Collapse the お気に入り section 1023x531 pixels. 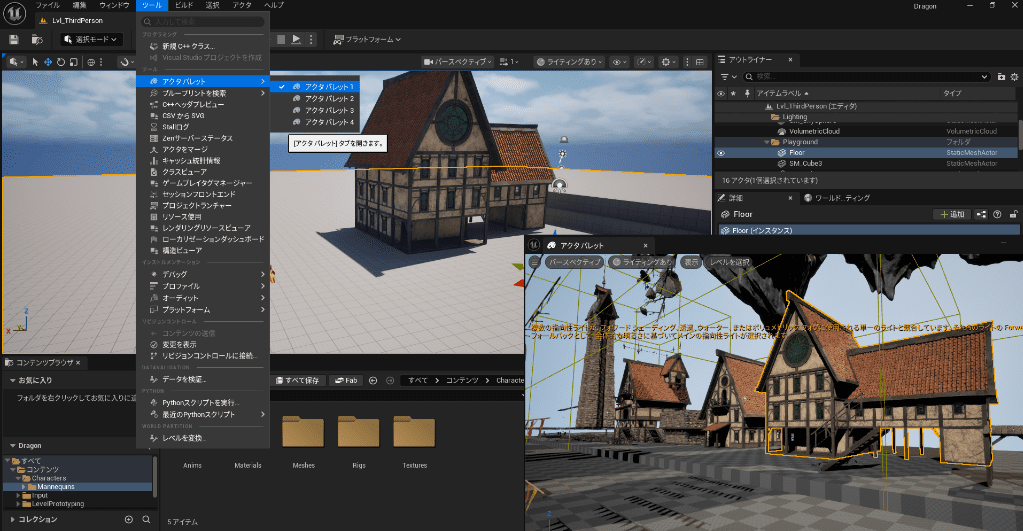coord(12,380)
